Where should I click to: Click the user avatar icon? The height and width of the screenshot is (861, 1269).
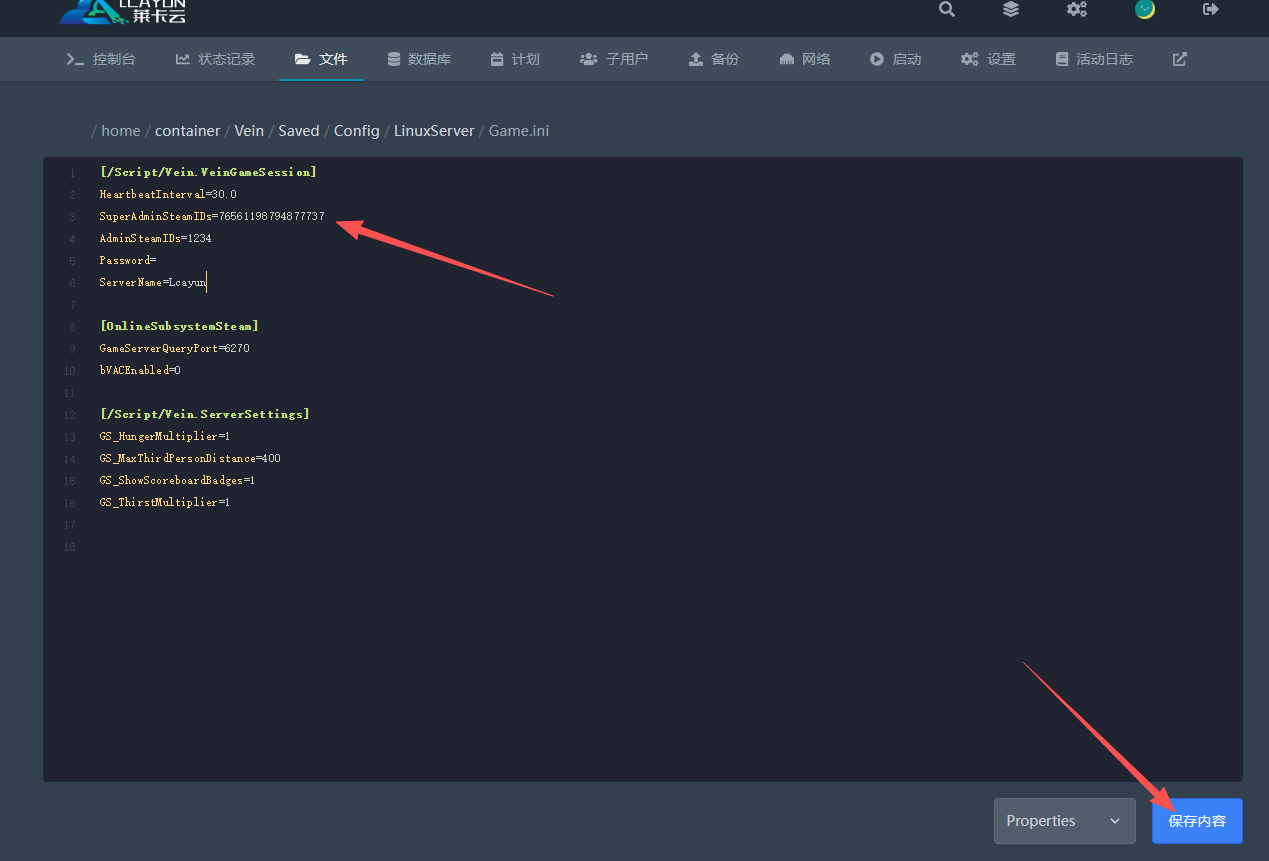[x=1145, y=10]
